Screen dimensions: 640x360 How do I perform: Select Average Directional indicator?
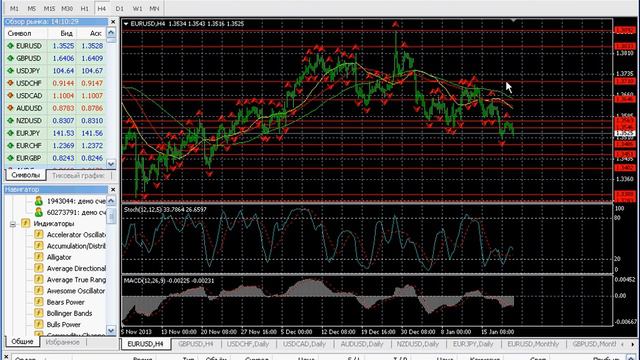click(x=76, y=269)
